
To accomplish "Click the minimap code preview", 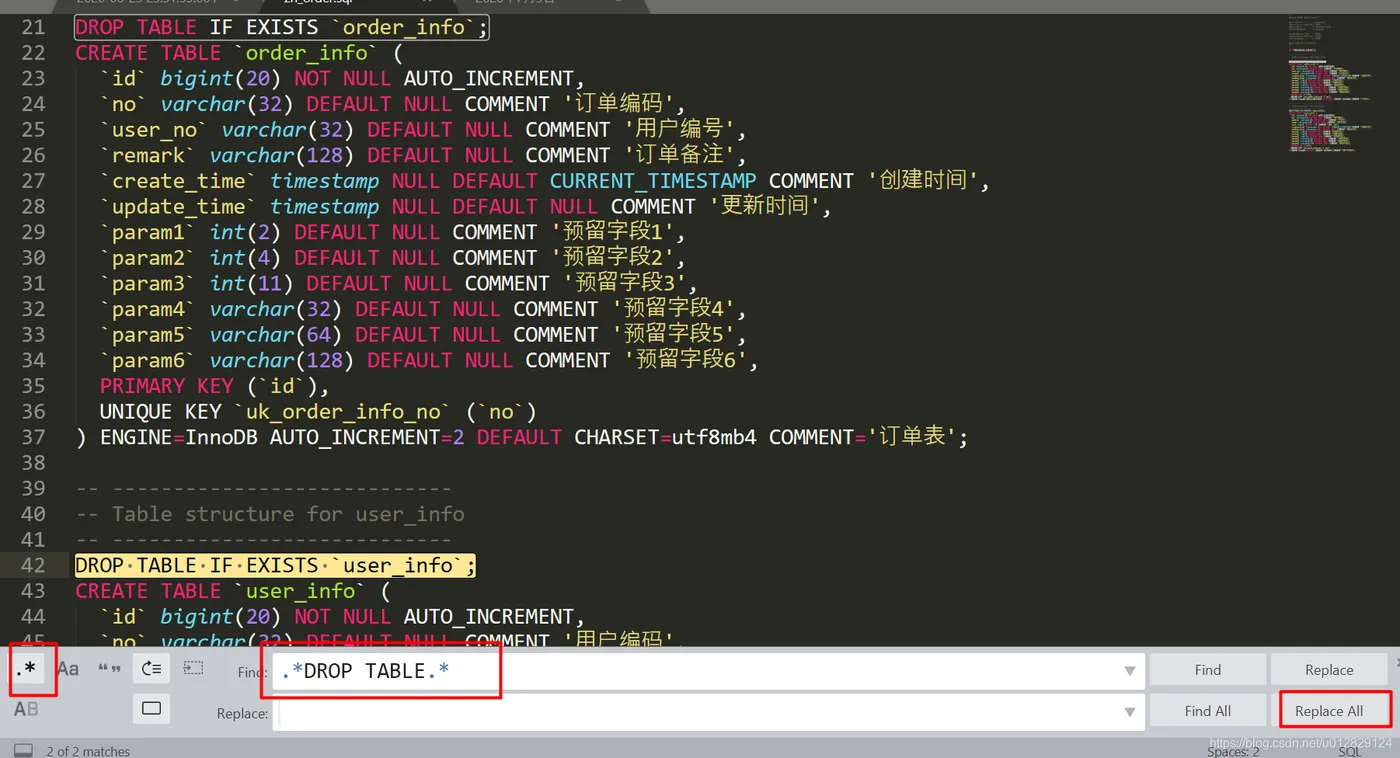I will point(1330,85).
